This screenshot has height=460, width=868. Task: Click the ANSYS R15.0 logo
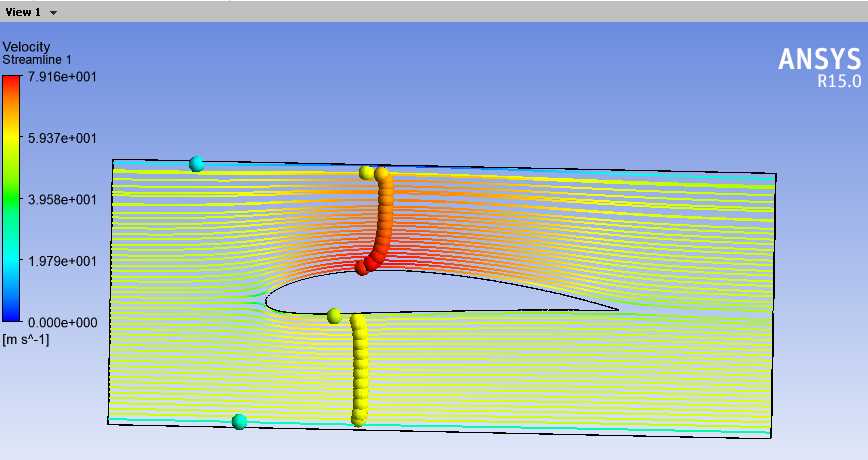[819, 68]
